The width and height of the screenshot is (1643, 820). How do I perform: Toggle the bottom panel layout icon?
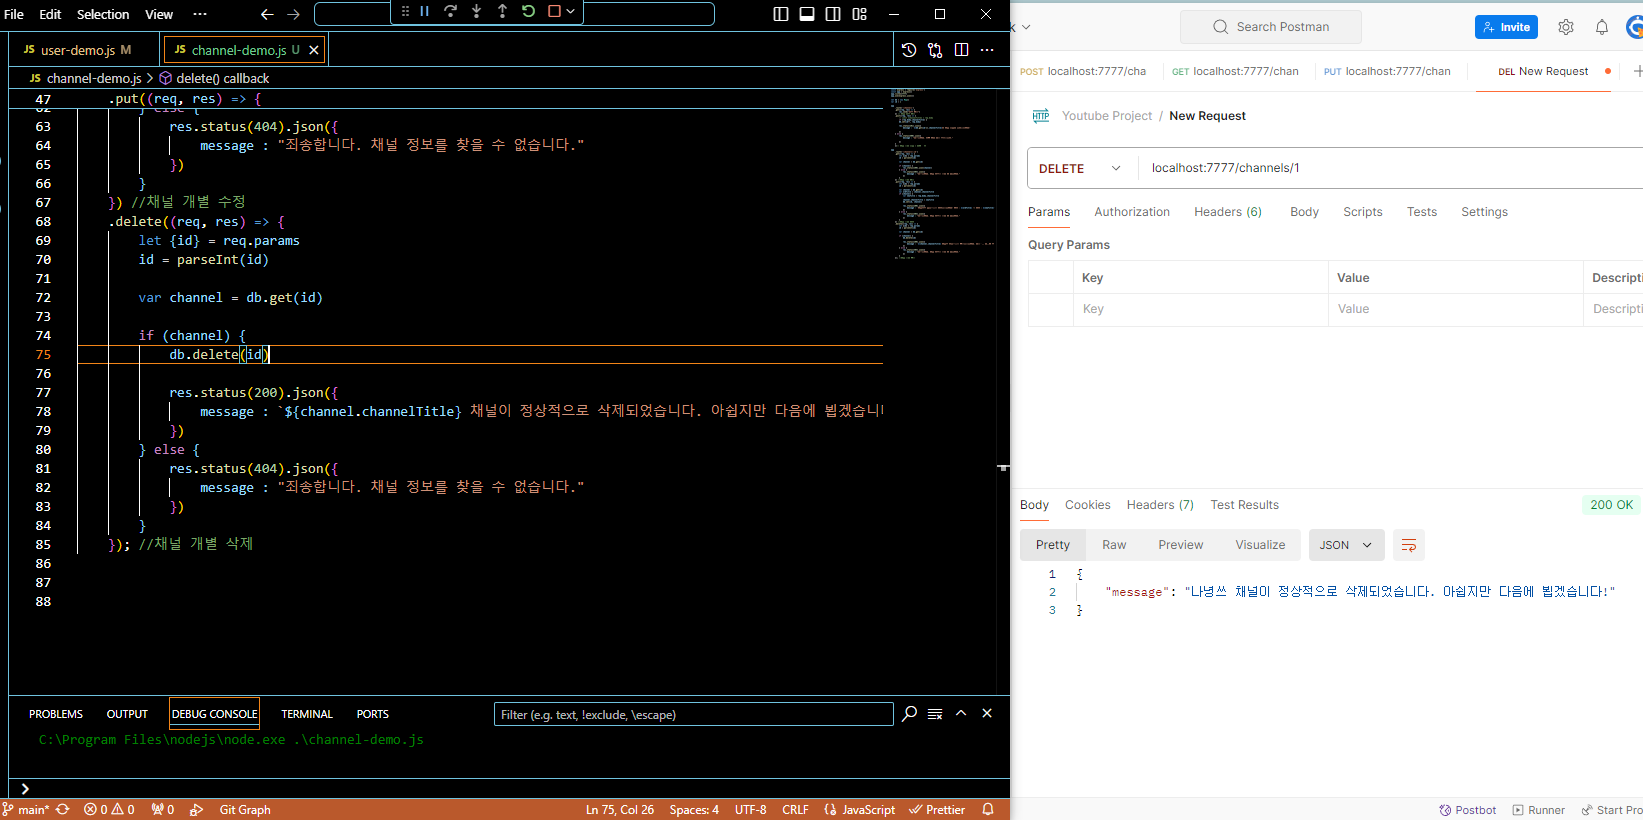pyautogui.click(x=807, y=14)
